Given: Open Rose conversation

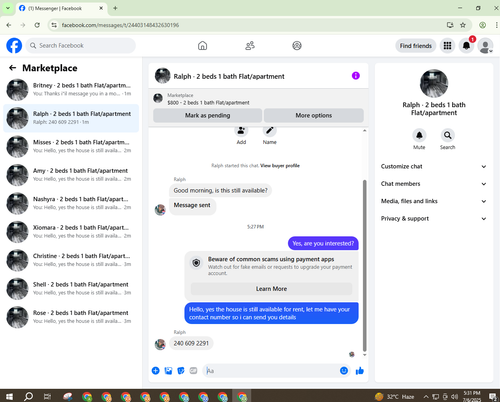Looking at the screenshot, I should 71,317.
